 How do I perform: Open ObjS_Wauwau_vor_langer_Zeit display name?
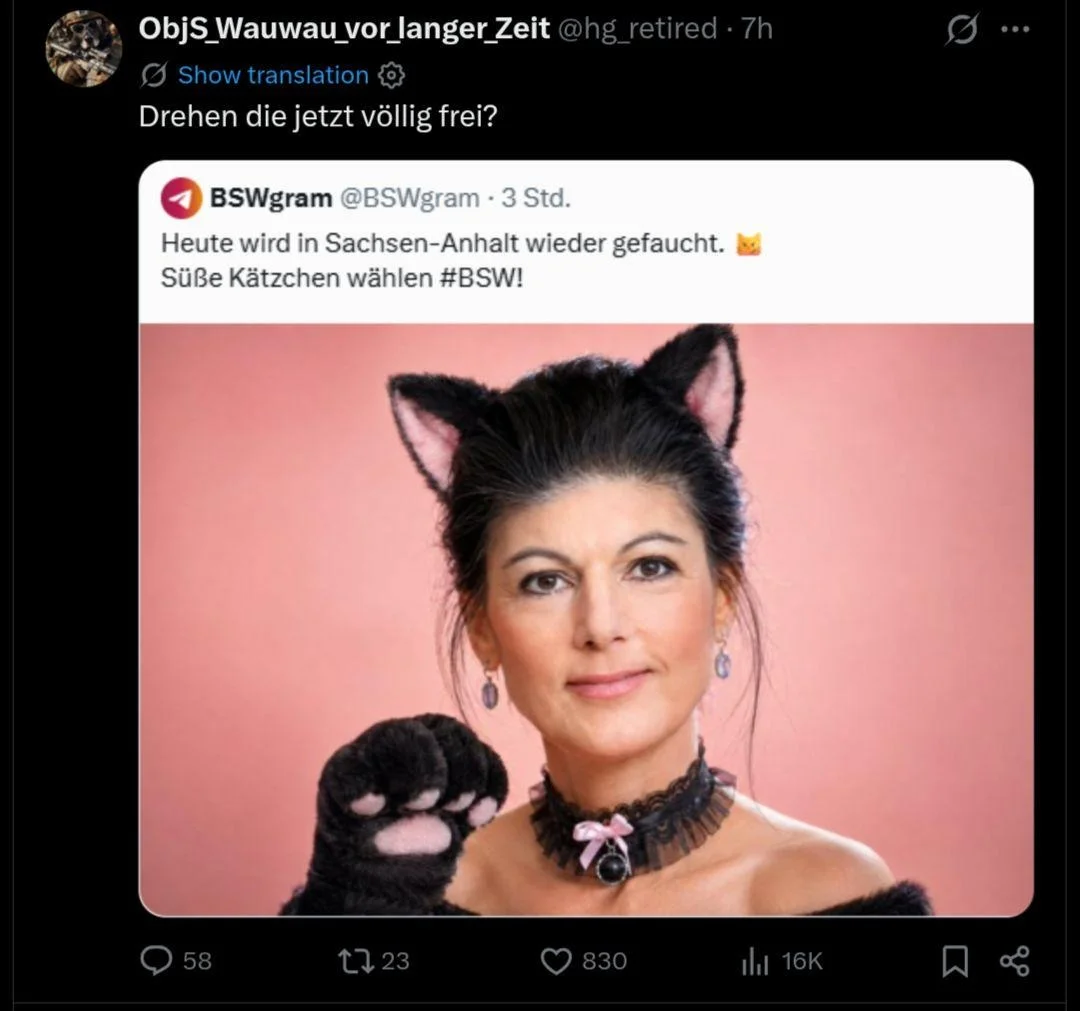[x=344, y=29]
